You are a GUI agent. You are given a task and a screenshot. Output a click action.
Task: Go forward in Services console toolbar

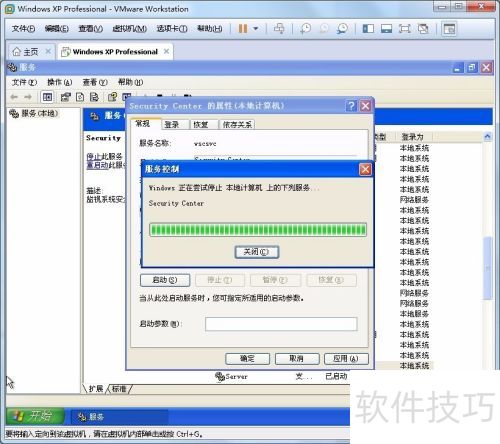28,97
